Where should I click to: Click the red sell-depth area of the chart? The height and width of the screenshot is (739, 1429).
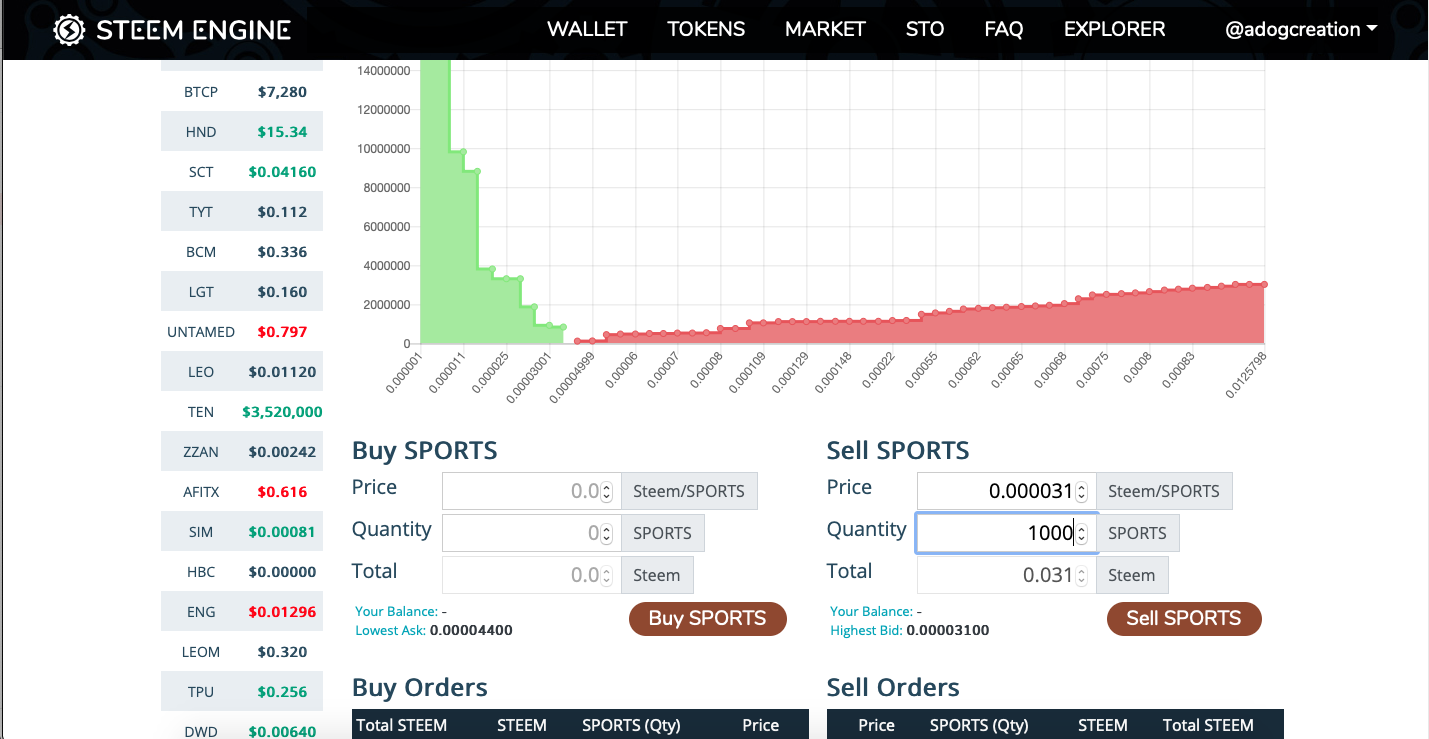coord(1000,325)
